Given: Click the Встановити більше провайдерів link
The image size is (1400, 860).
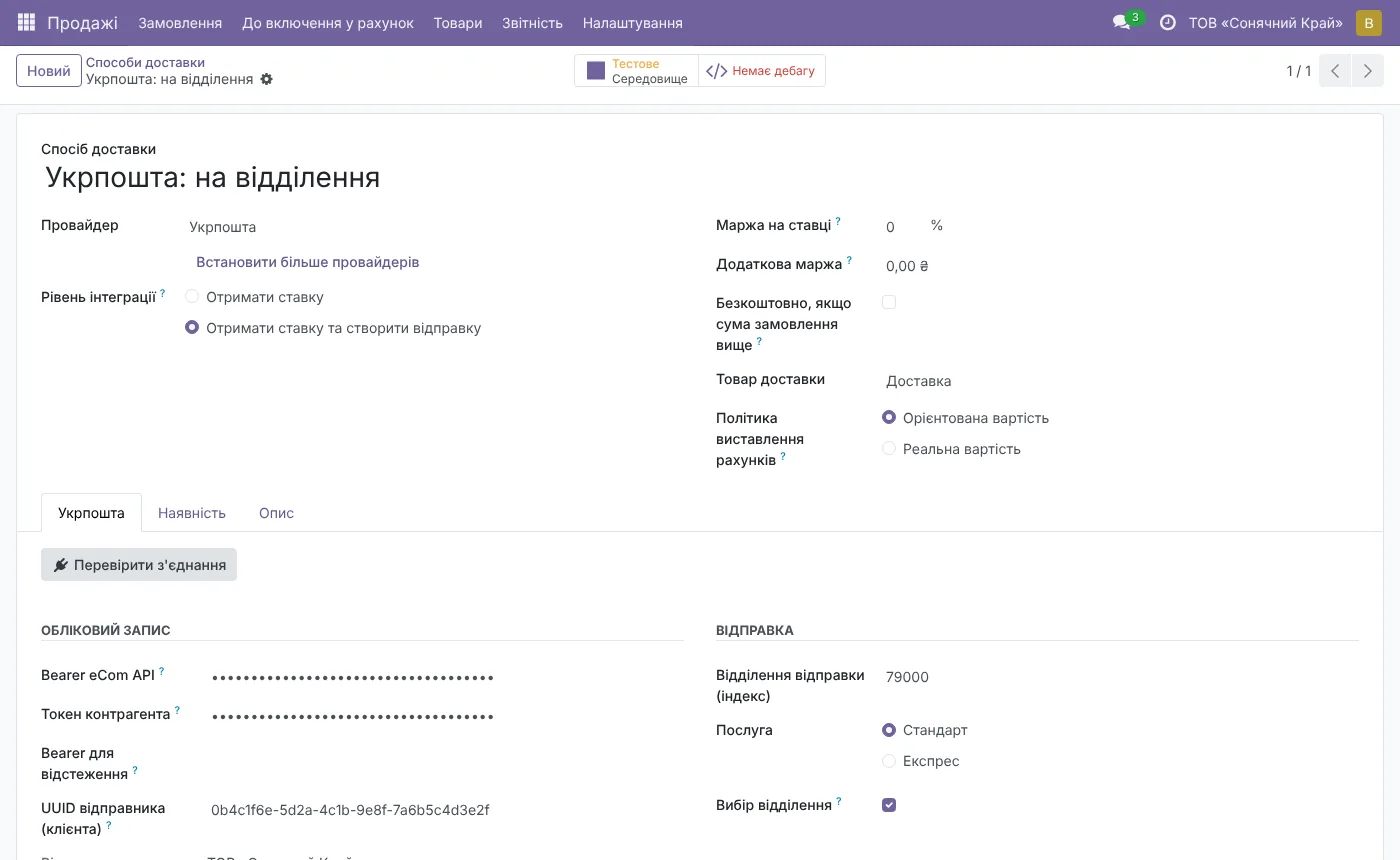Looking at the screenshot, I should pyautogui.click(x=307, y=262).
